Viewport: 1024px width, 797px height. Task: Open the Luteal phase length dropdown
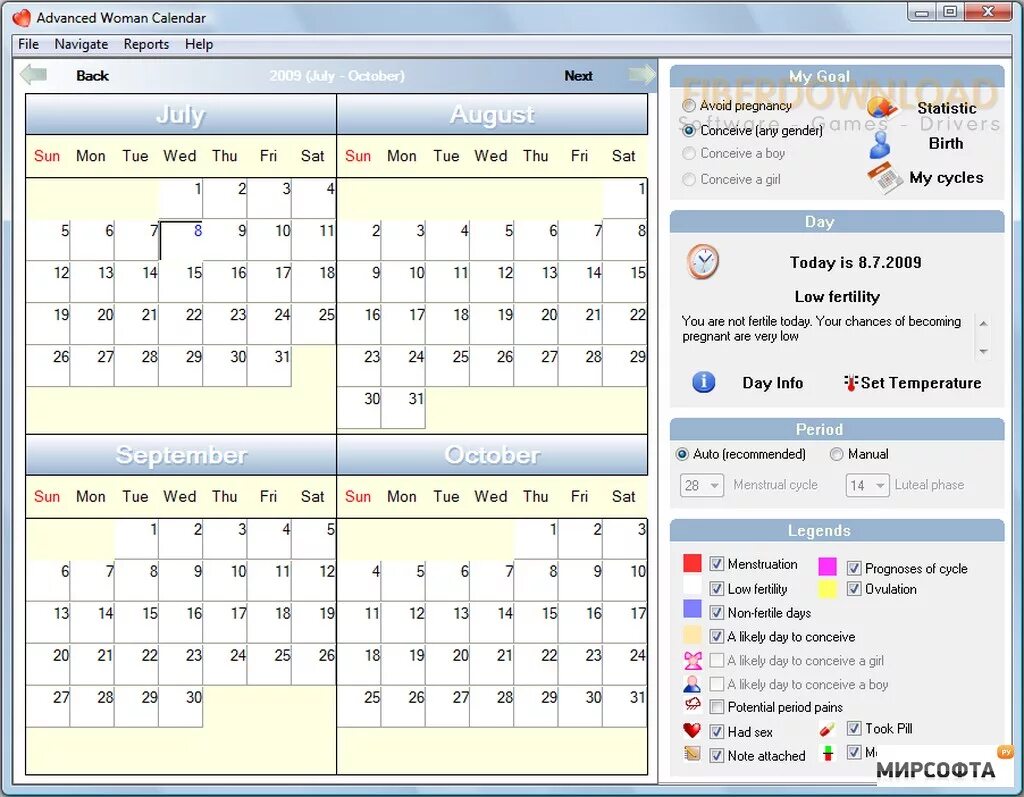click(x=867, y=485)
